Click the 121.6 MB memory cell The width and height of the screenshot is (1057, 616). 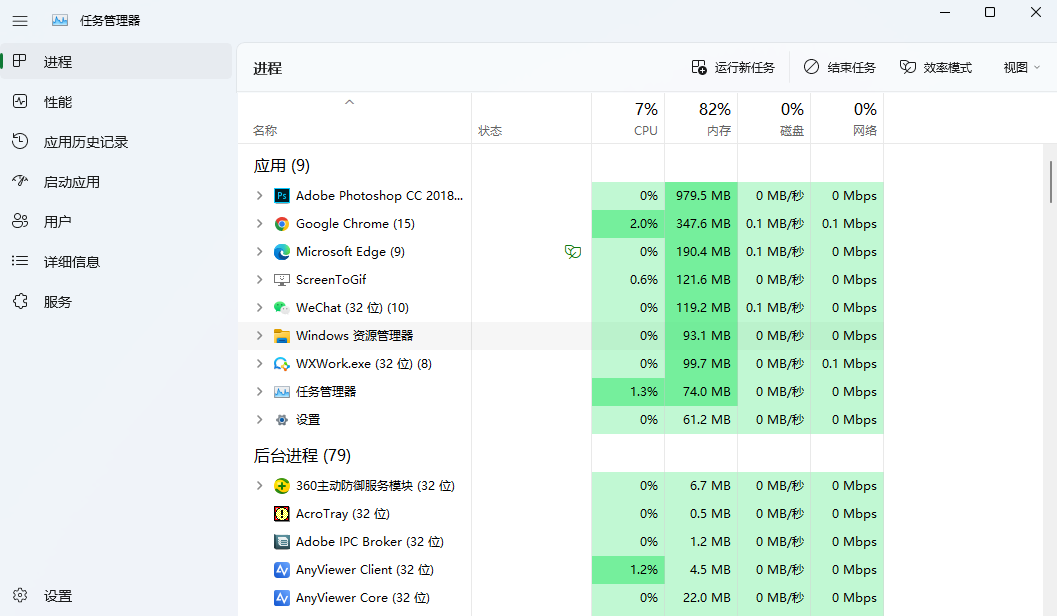coord(701,280)
